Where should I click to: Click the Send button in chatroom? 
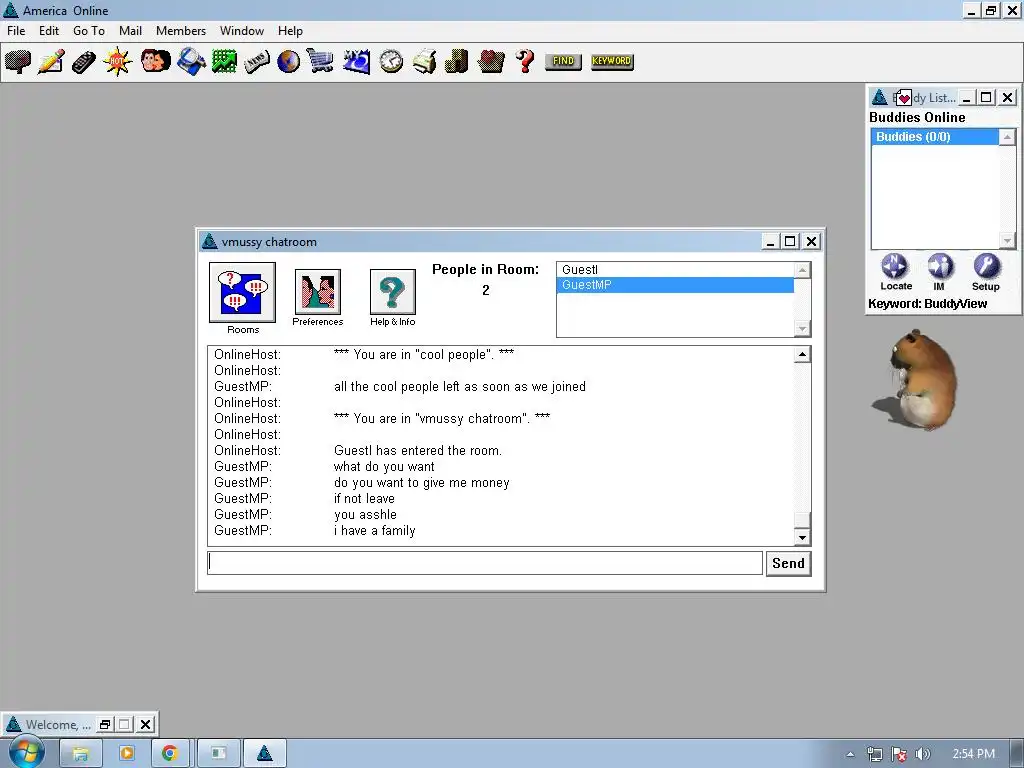point(788,564)
